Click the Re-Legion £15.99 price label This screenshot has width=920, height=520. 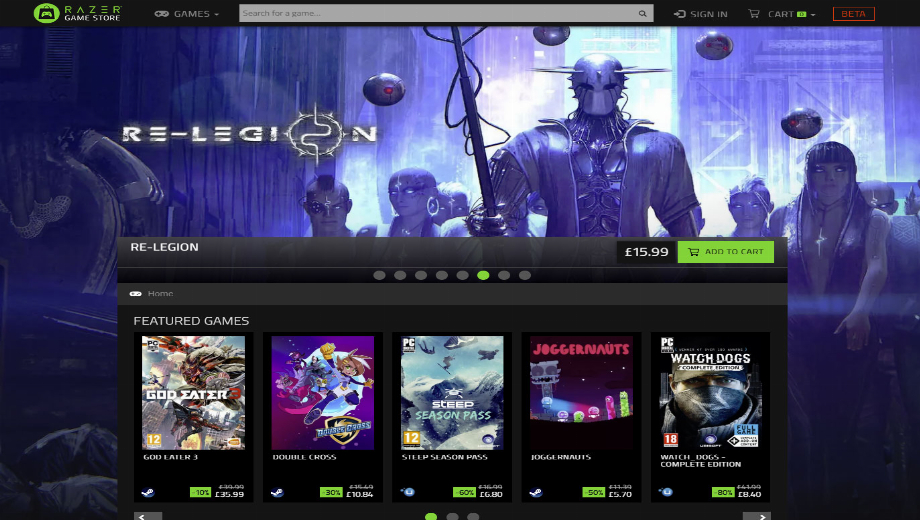(x=646, y=252)
